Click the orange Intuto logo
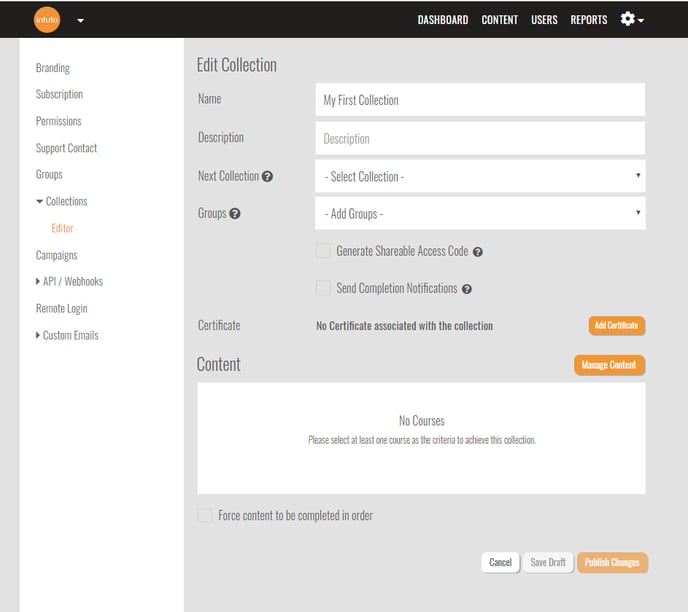The height and width of the screenshot is (612, 688). tap(47, 20)
